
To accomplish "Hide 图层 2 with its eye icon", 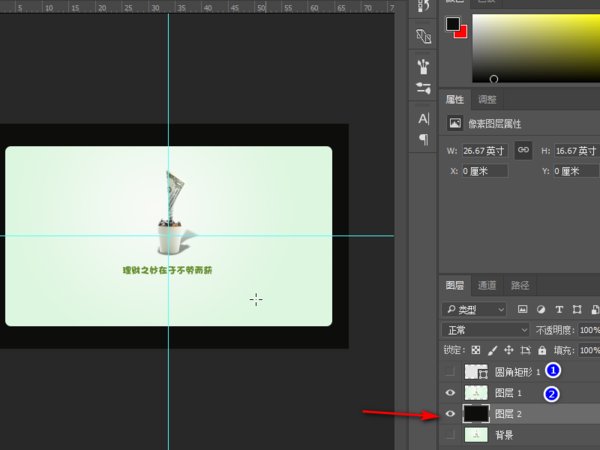I will pyautogui.click(x=450, y=414).
